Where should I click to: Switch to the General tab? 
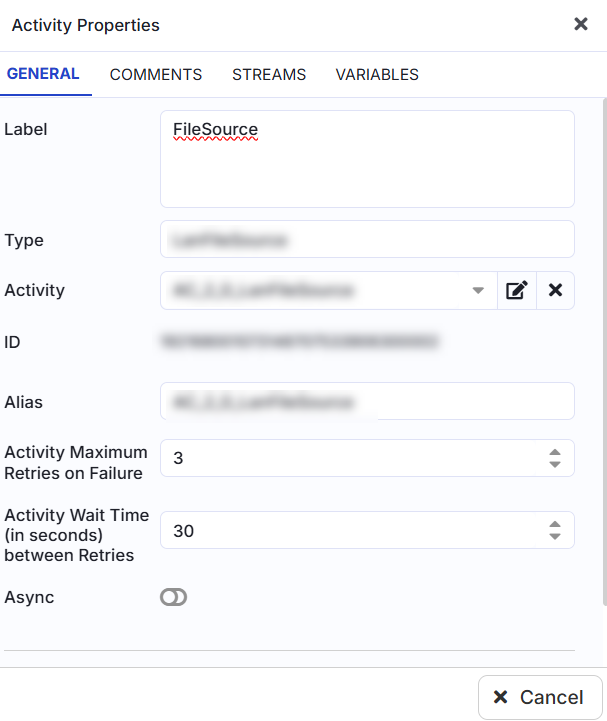[x=43, y=74]
